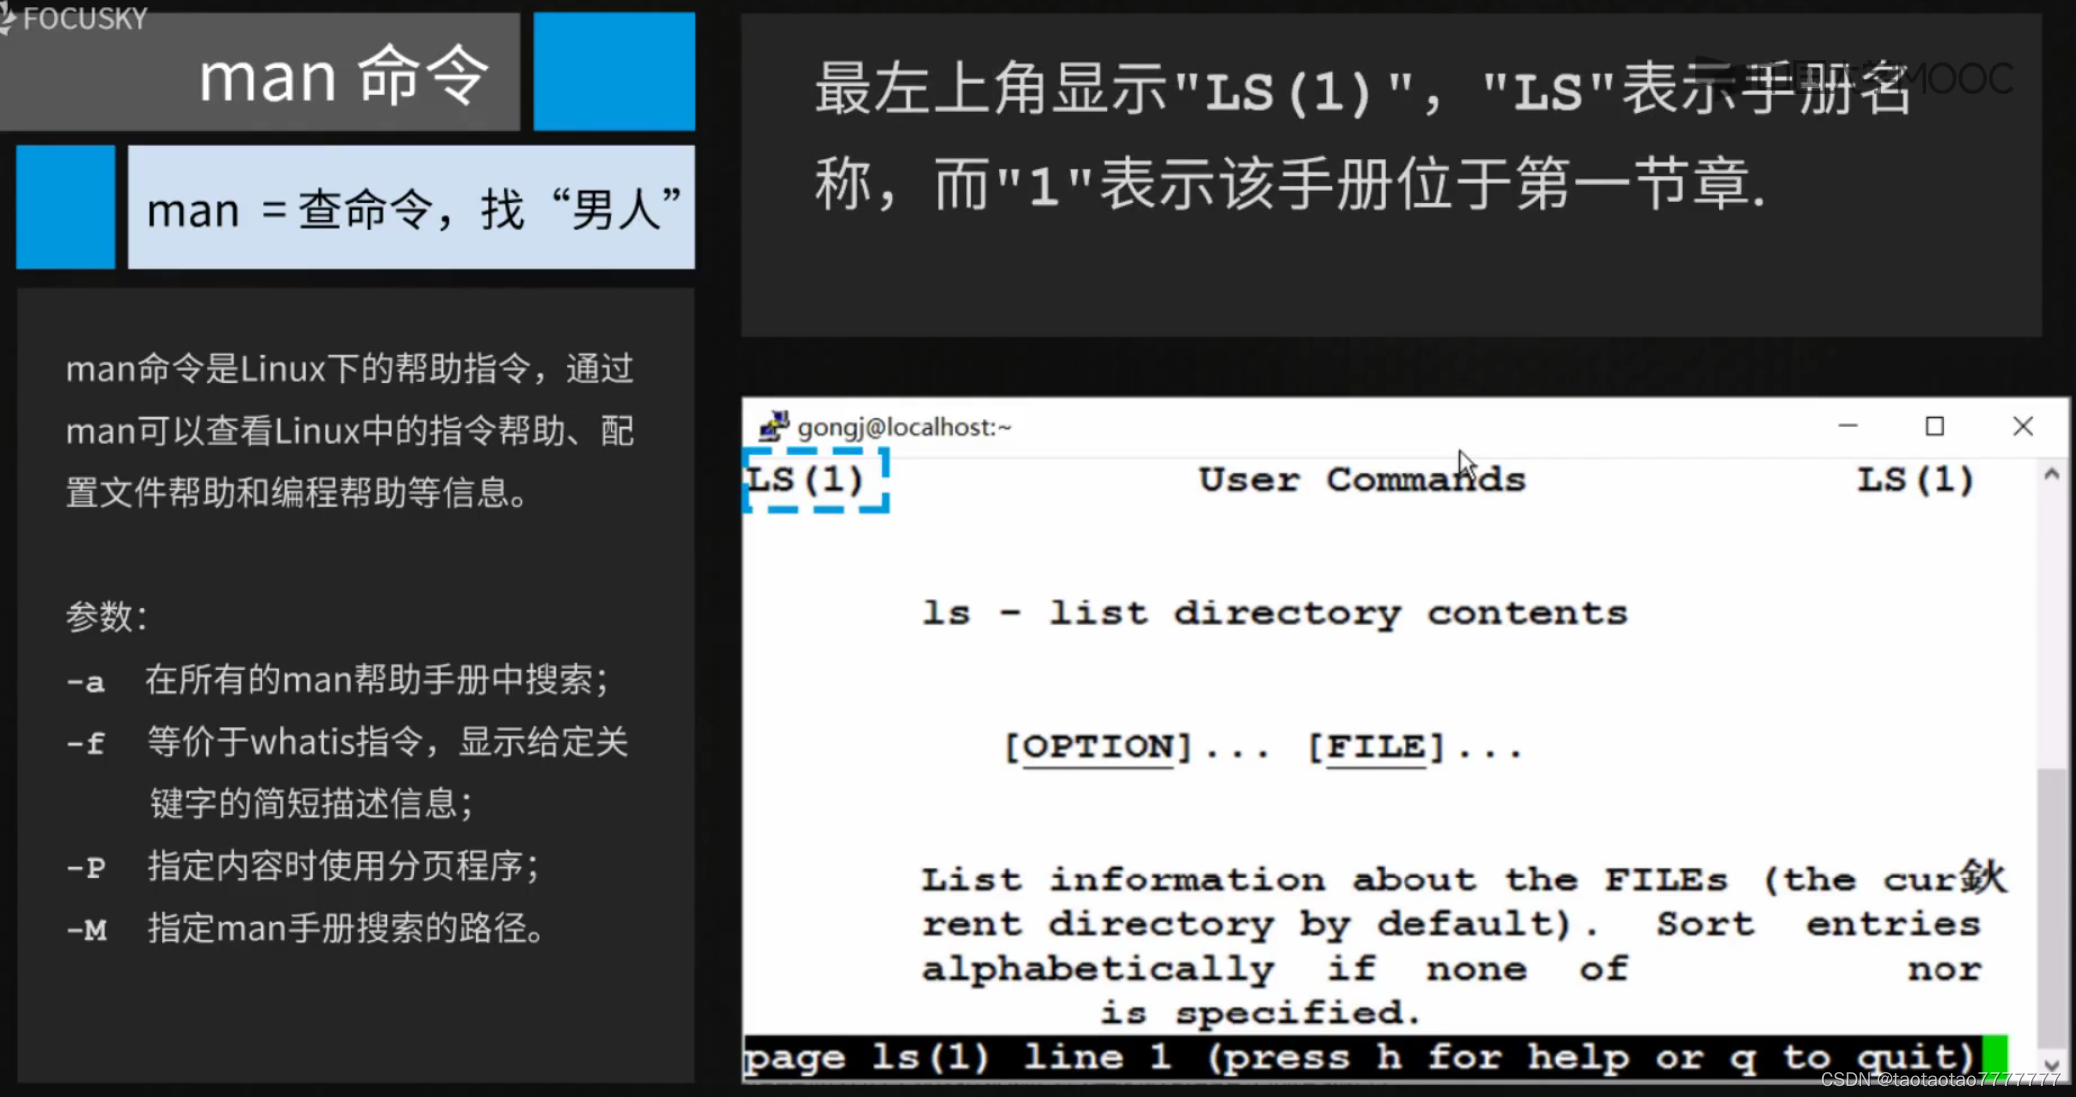Scroll down the man page content

click(2049, 1061)
